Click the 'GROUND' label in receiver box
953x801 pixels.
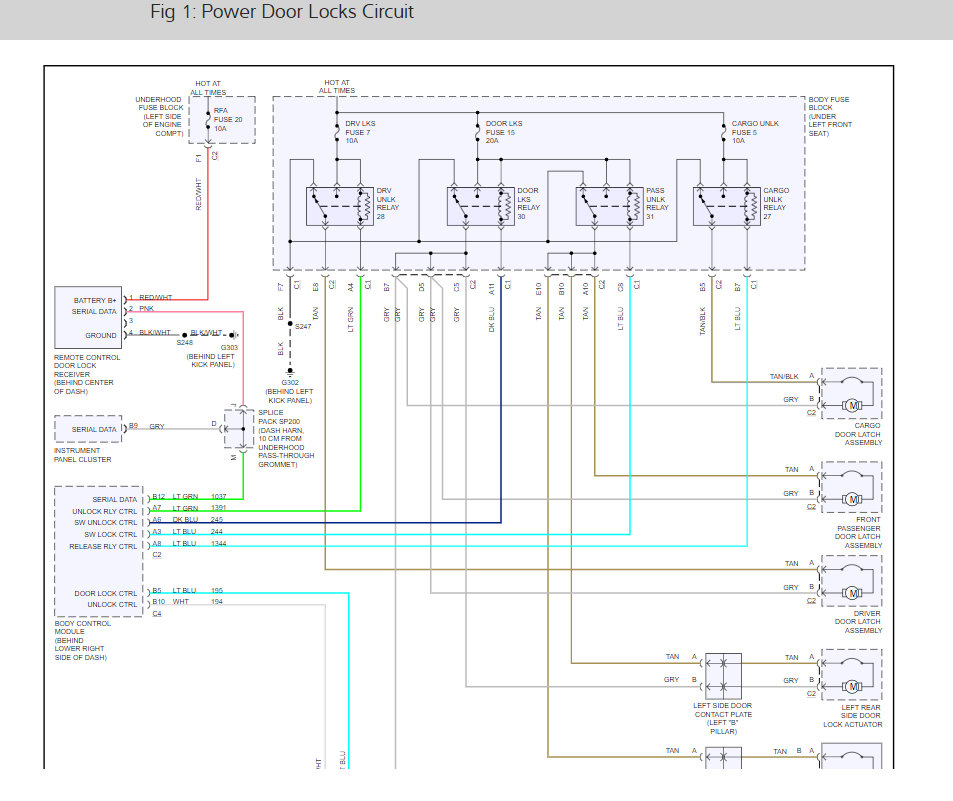pyautogui.click(x=100, y=335)
